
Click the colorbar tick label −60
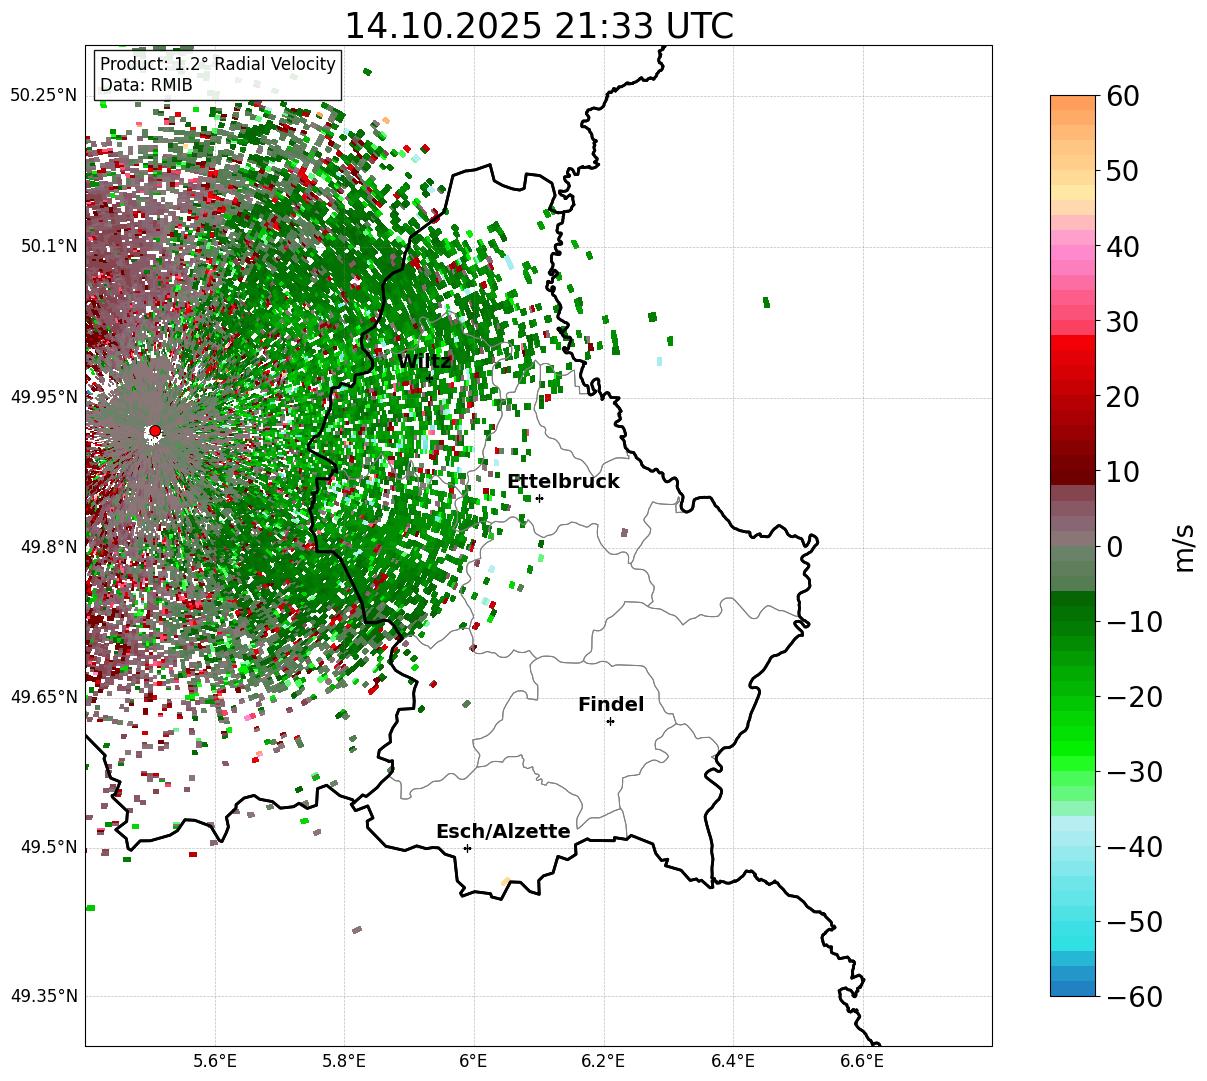[x=1133, y=996]
